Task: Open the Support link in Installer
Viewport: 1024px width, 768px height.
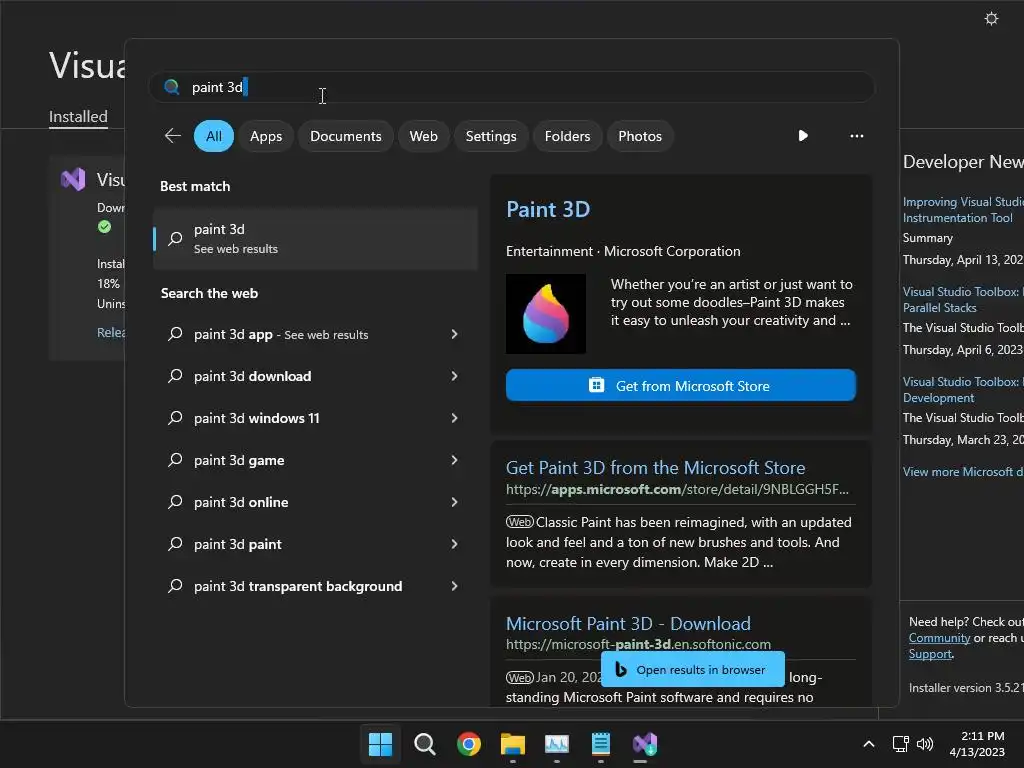Action: click(x=931, y=654)
